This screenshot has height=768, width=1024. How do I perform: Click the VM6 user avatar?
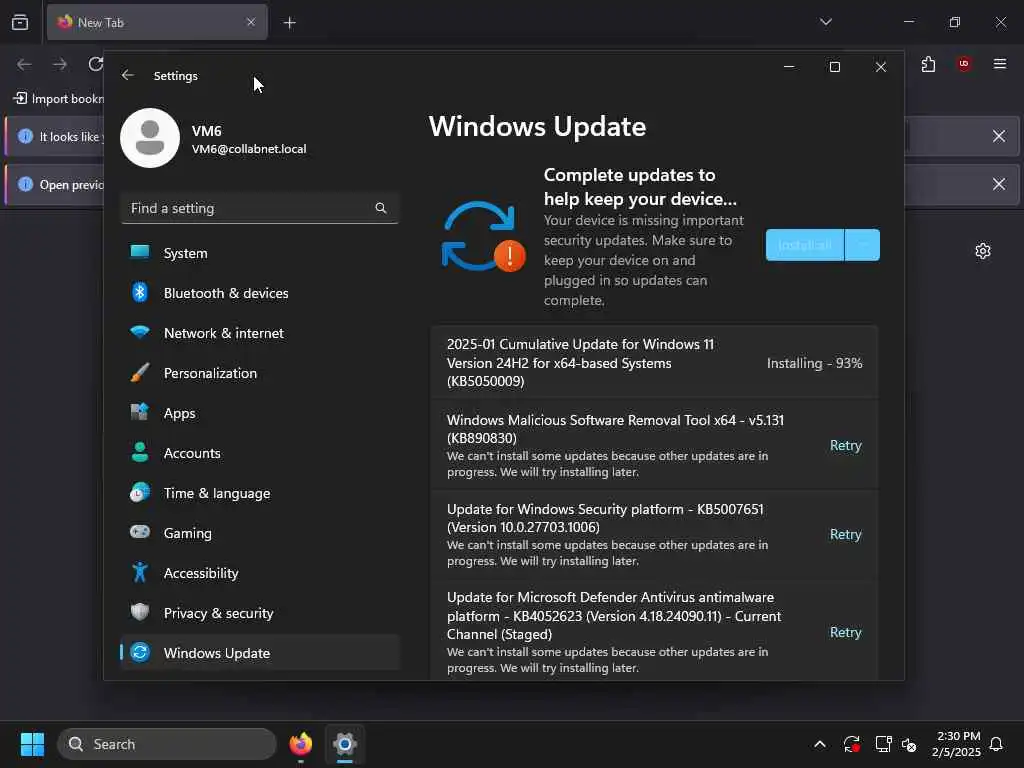tap(150, 138)
